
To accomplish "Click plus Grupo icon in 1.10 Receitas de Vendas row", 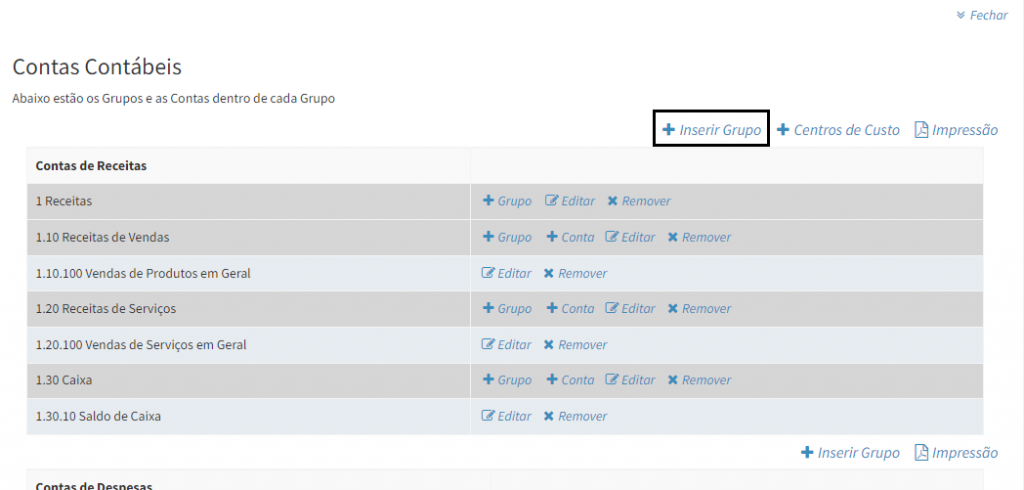I will point(488,237).
